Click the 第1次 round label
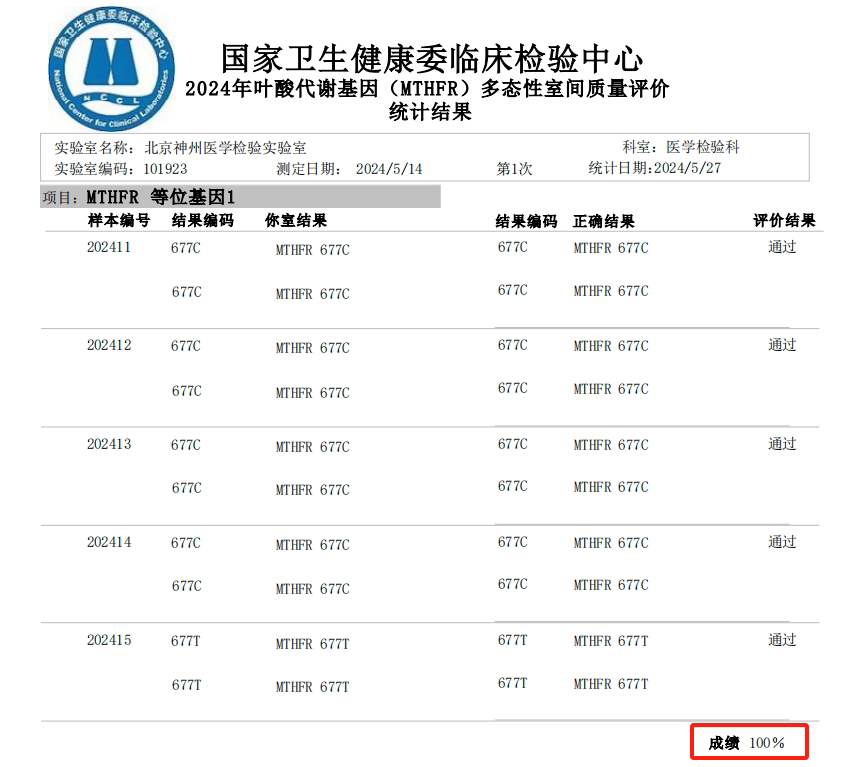Screen dimensions: 854x767 point(515,169)
